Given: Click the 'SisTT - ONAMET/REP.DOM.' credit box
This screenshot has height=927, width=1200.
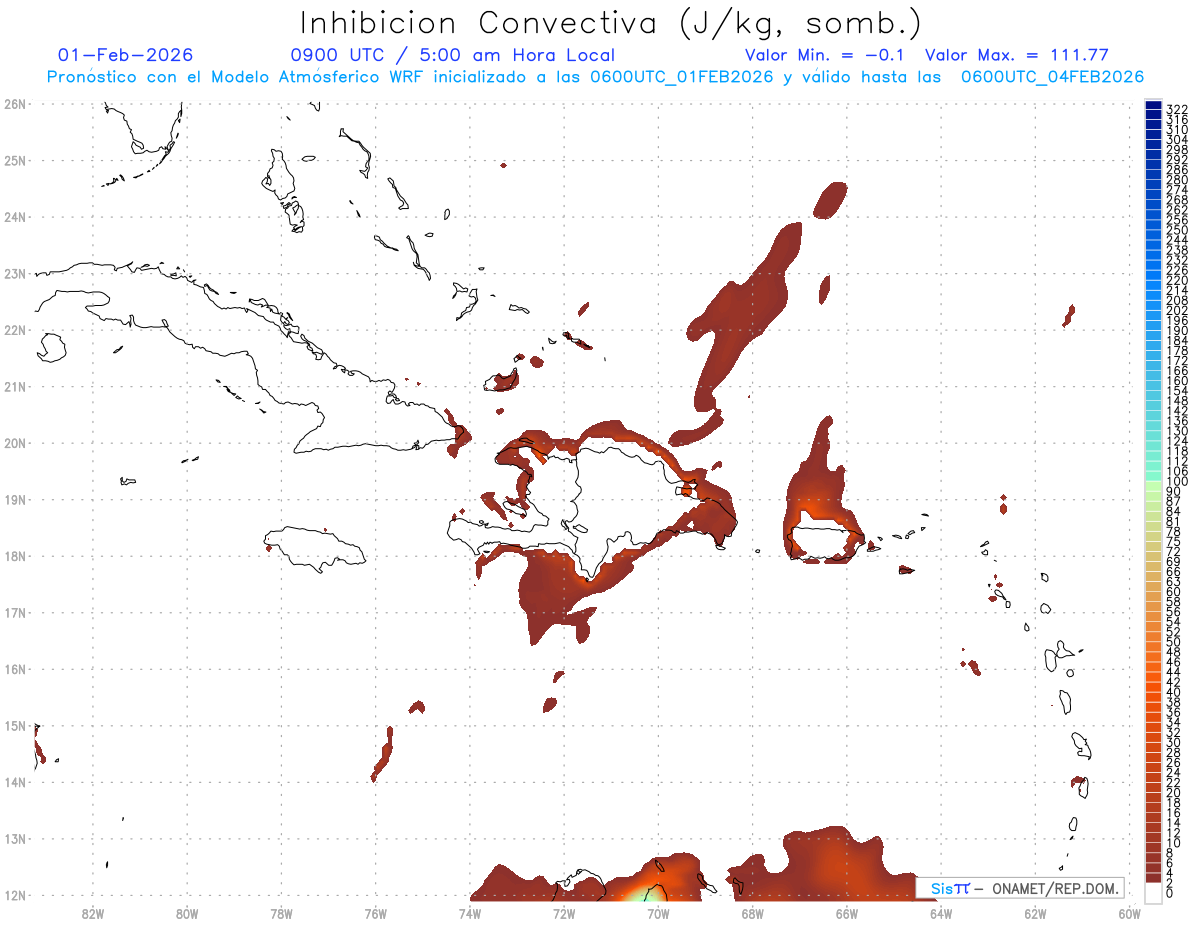Looking at the screenshot, I should pos(1020,888).
